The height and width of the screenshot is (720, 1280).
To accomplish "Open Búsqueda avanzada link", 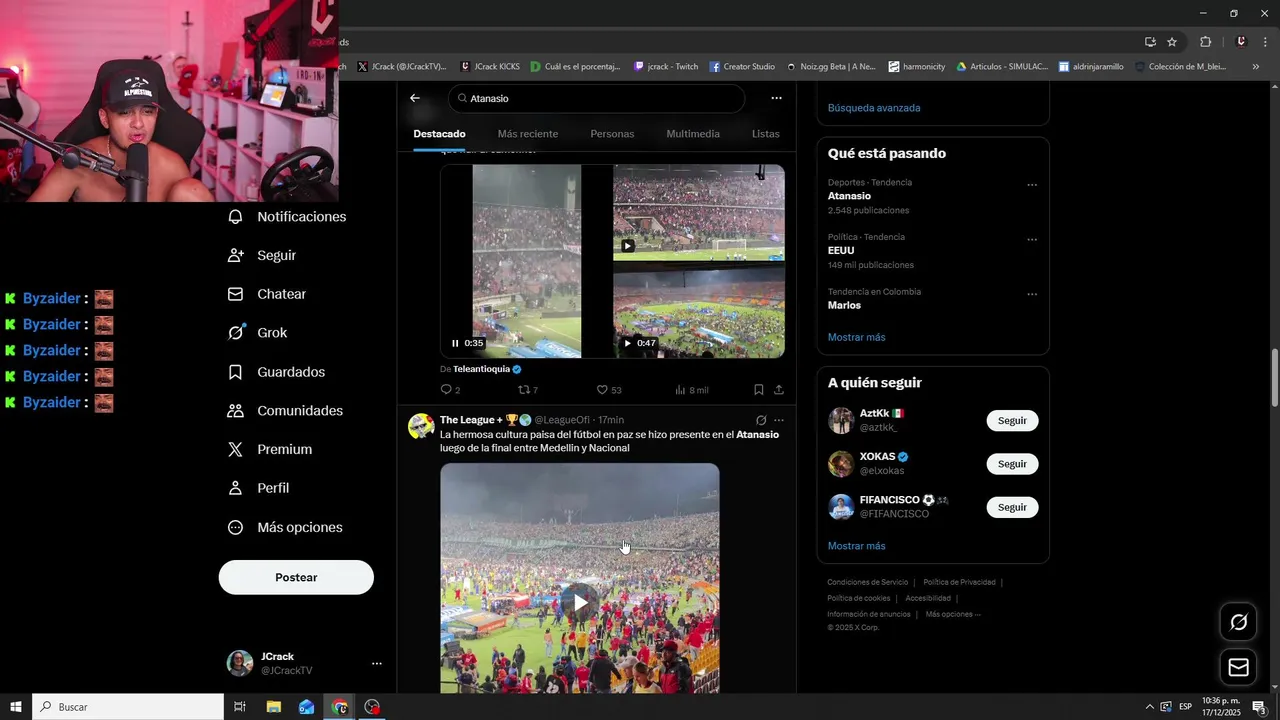I will click(x=874, y=108).
